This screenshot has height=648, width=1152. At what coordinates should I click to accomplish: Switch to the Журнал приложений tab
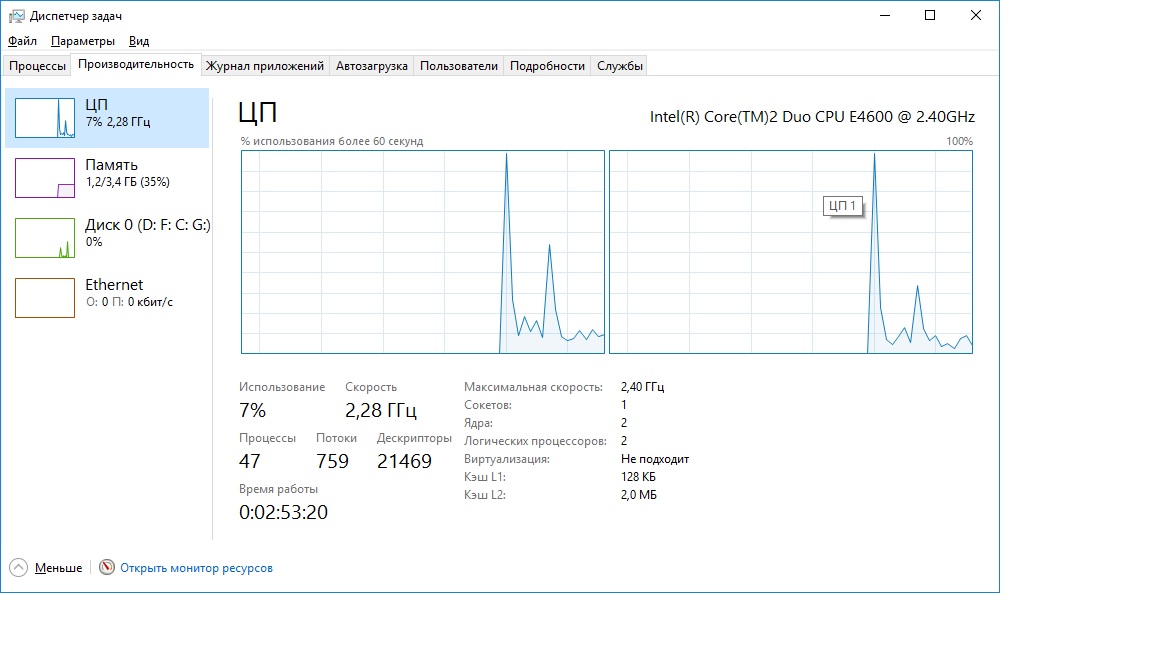[264, 66]
